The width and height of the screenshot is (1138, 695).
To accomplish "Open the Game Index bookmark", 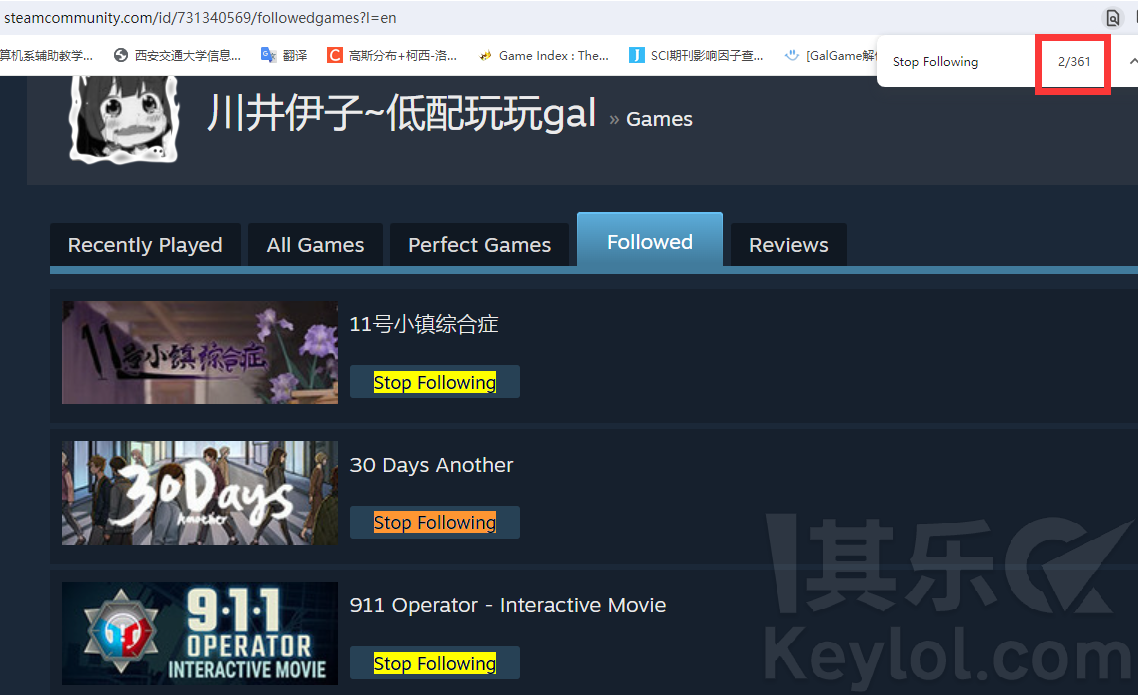I will pos(544,55).
